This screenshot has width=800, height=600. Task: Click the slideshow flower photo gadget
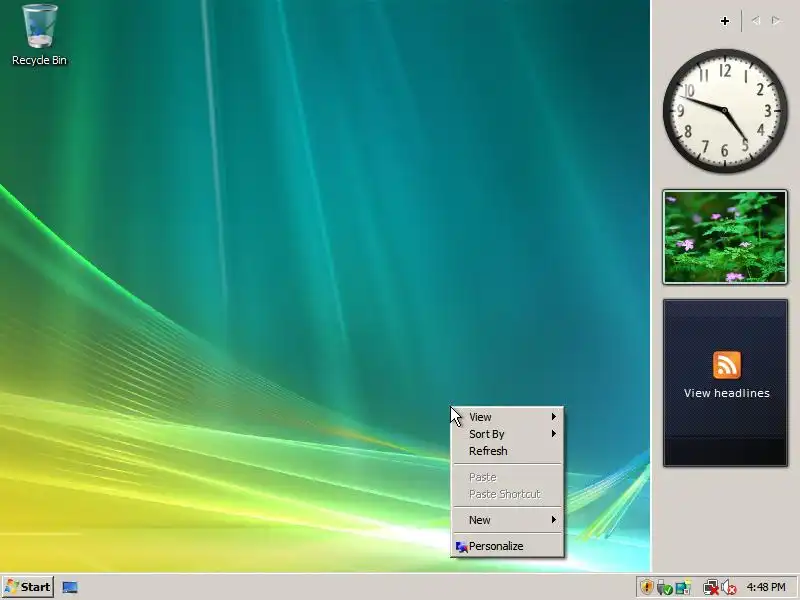725,237
